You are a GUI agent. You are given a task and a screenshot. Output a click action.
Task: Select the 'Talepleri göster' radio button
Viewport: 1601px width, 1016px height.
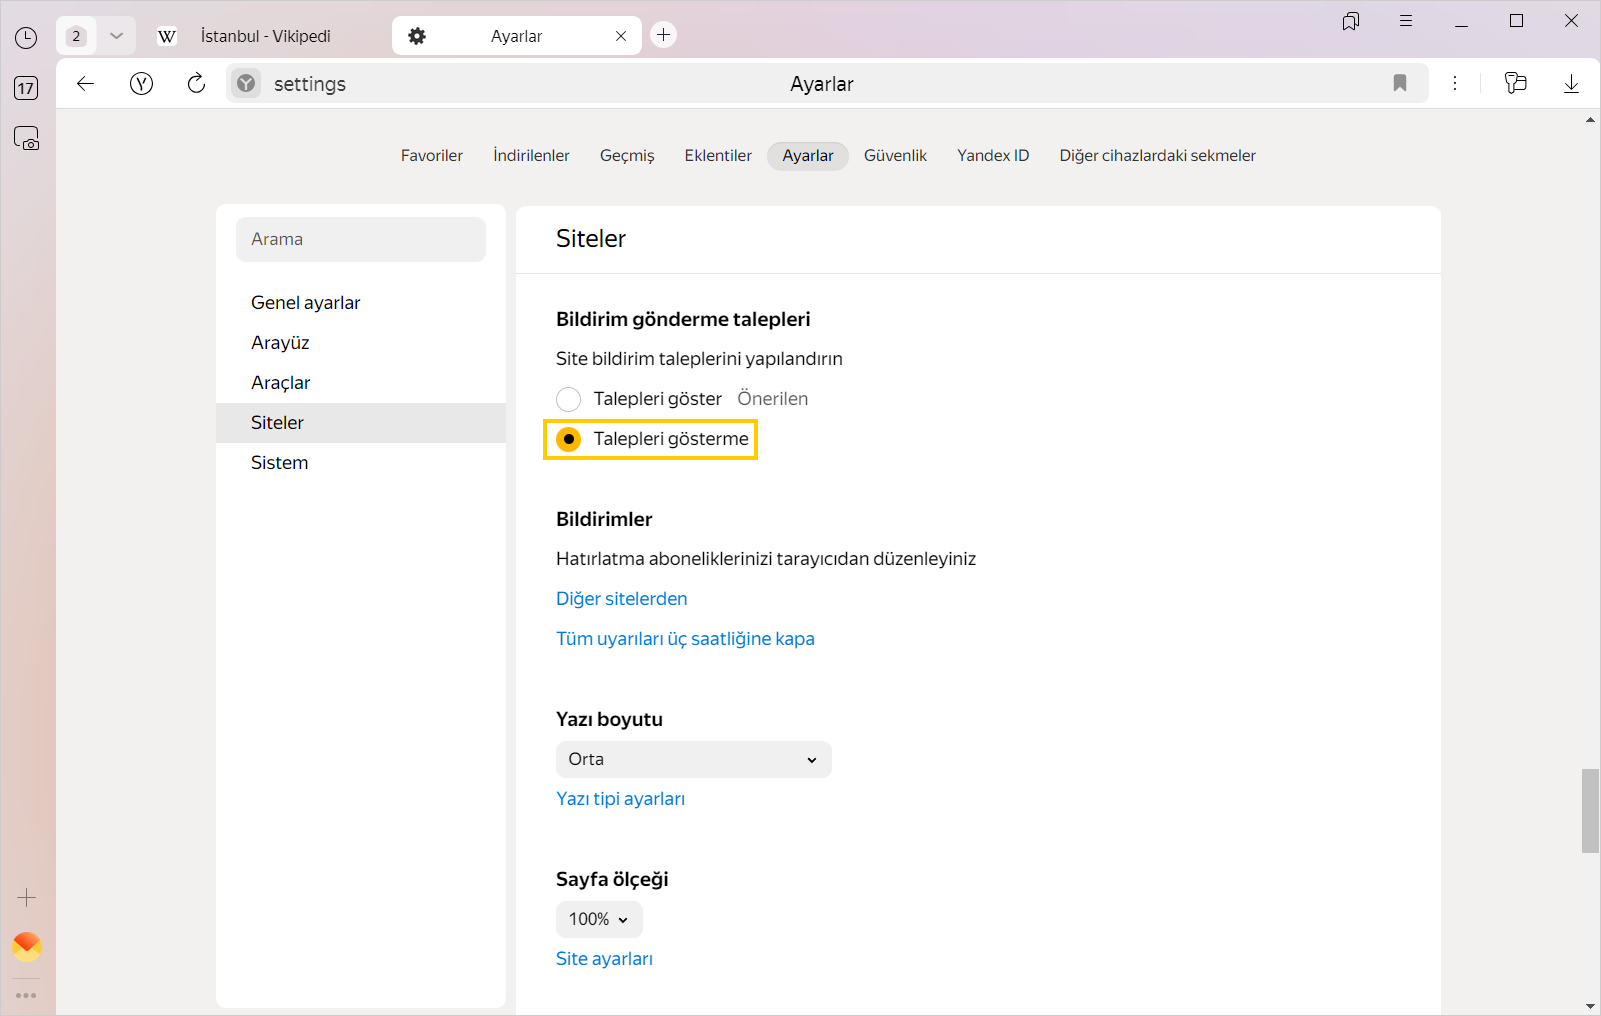tap(569, 399)
